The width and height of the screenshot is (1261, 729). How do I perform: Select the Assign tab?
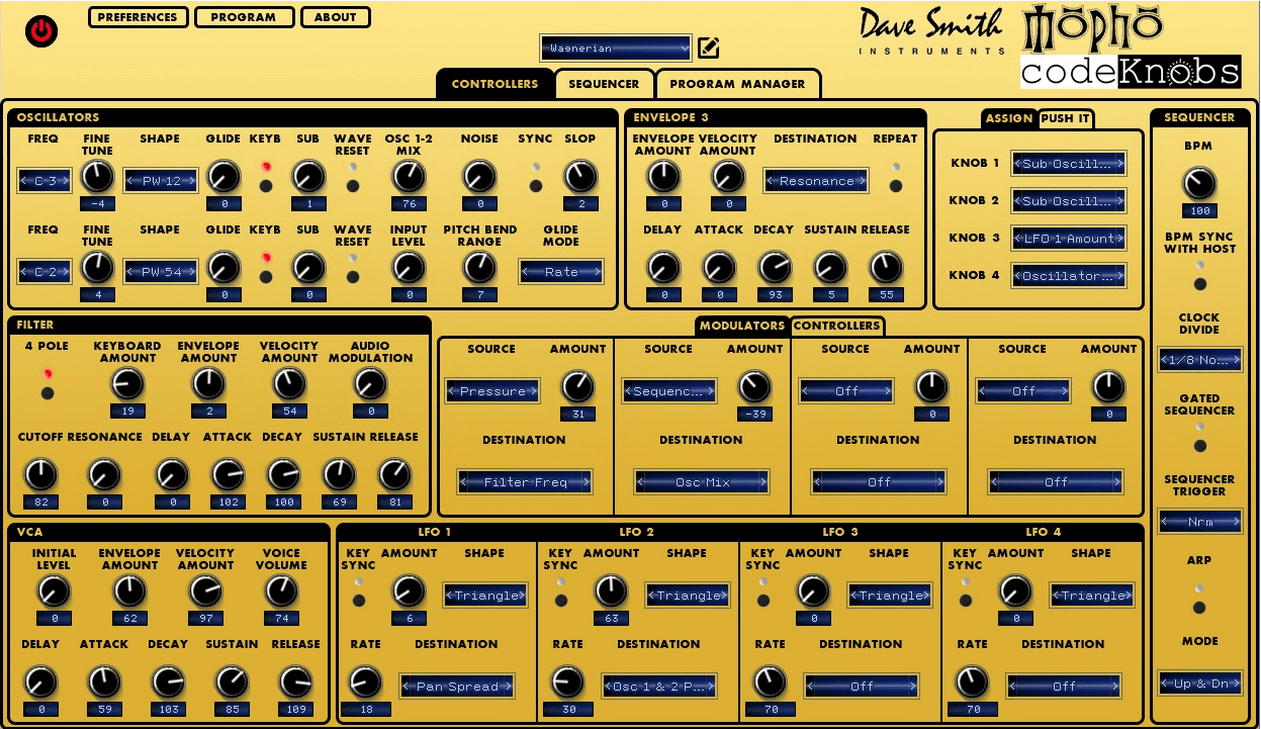1009,118
